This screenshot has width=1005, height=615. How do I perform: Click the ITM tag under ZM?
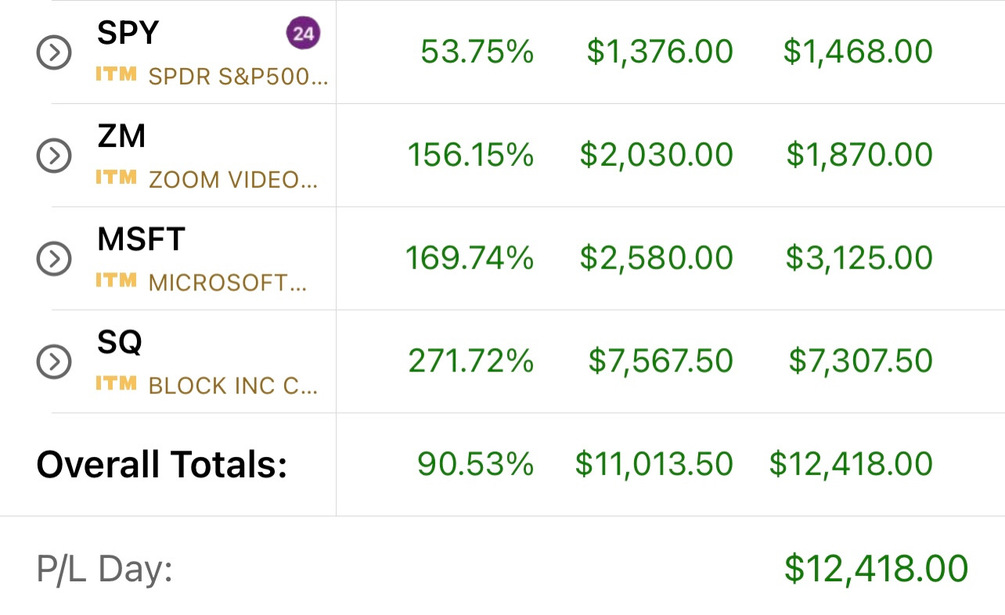116,178
